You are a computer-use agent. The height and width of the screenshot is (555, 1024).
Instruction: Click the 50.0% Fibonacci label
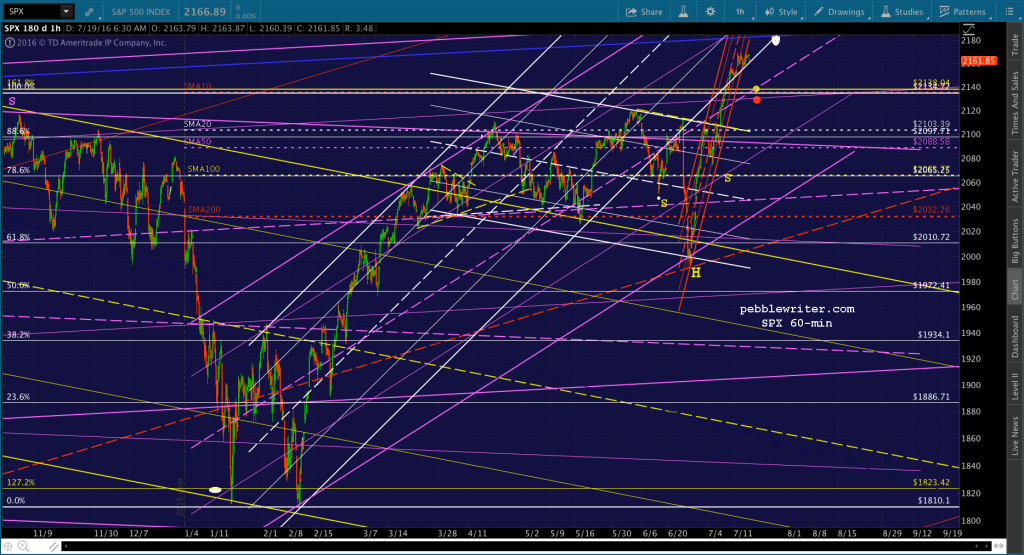[18, 285]
